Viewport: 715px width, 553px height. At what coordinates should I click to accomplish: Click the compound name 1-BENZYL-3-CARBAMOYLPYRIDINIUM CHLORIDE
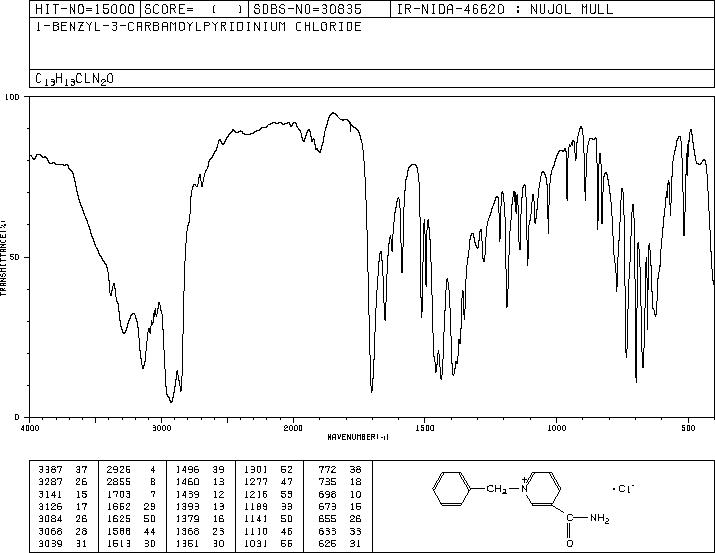coord(199,26)
